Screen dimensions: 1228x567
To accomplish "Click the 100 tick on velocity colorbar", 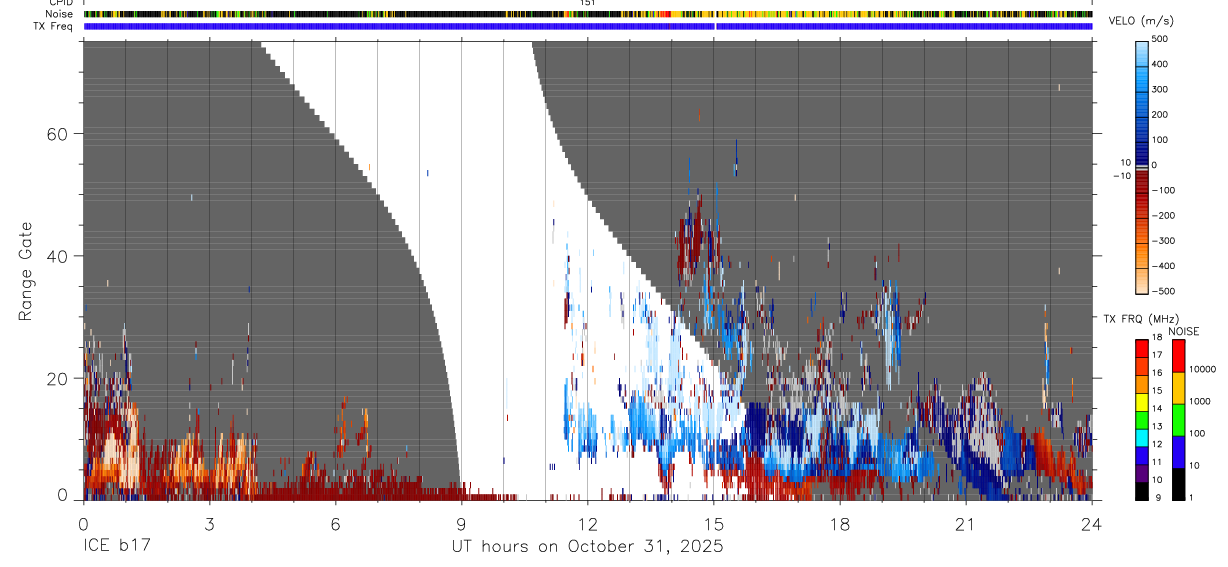I will coord(1161,140).
